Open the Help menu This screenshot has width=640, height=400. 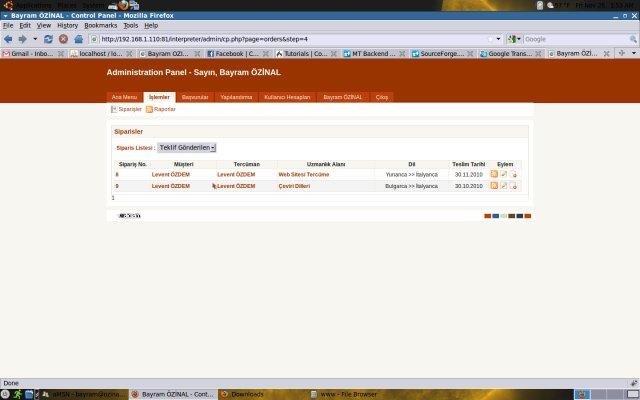click(x=151, y=25)
